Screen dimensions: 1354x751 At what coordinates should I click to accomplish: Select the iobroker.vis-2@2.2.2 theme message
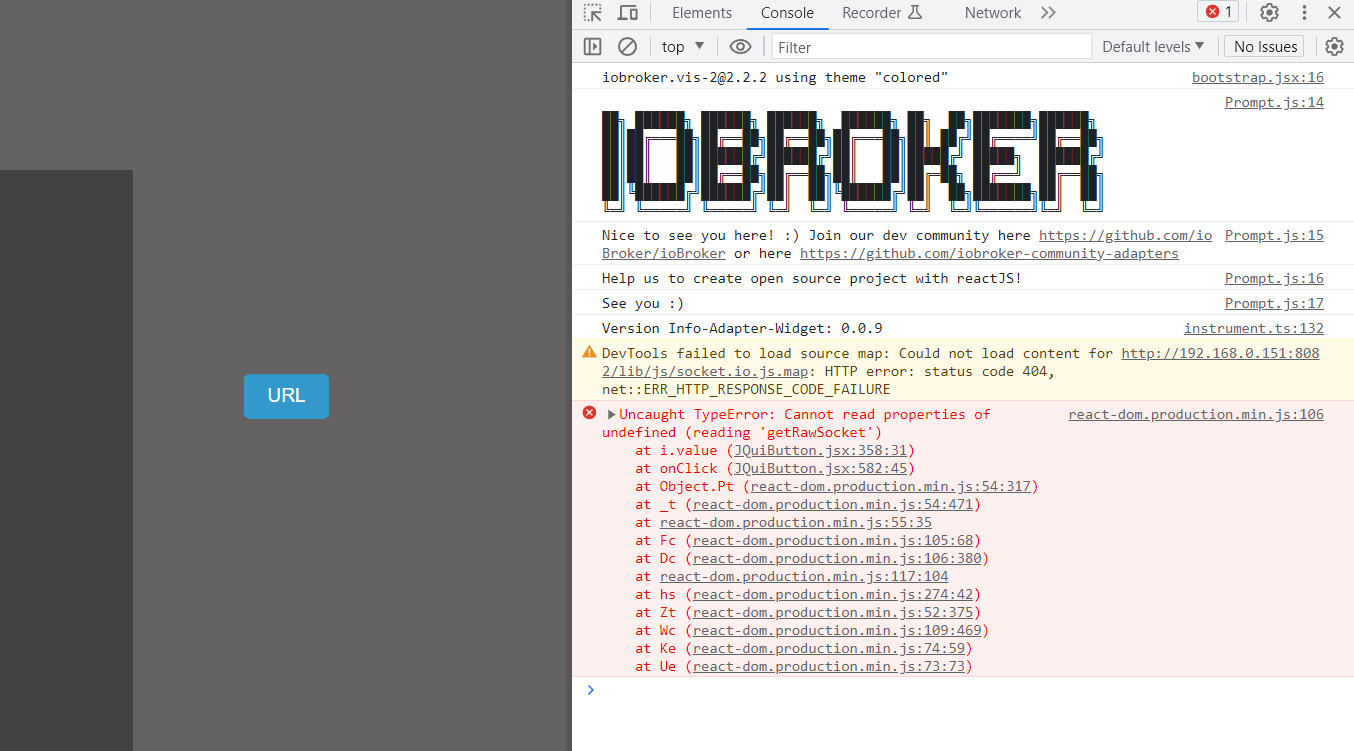tap(775, 77)
